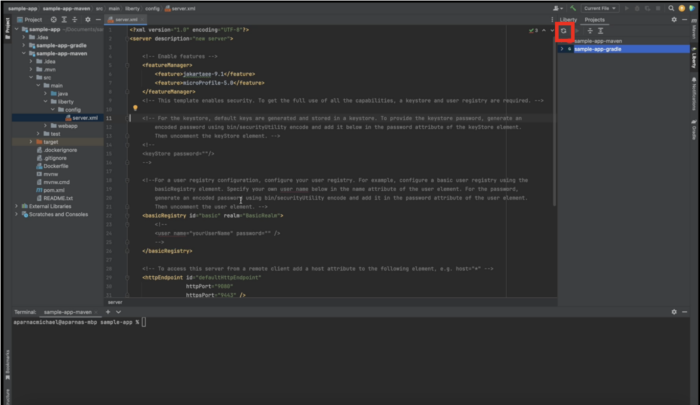
Task: Collapse all in the Project panel
Action: [75, 20]
